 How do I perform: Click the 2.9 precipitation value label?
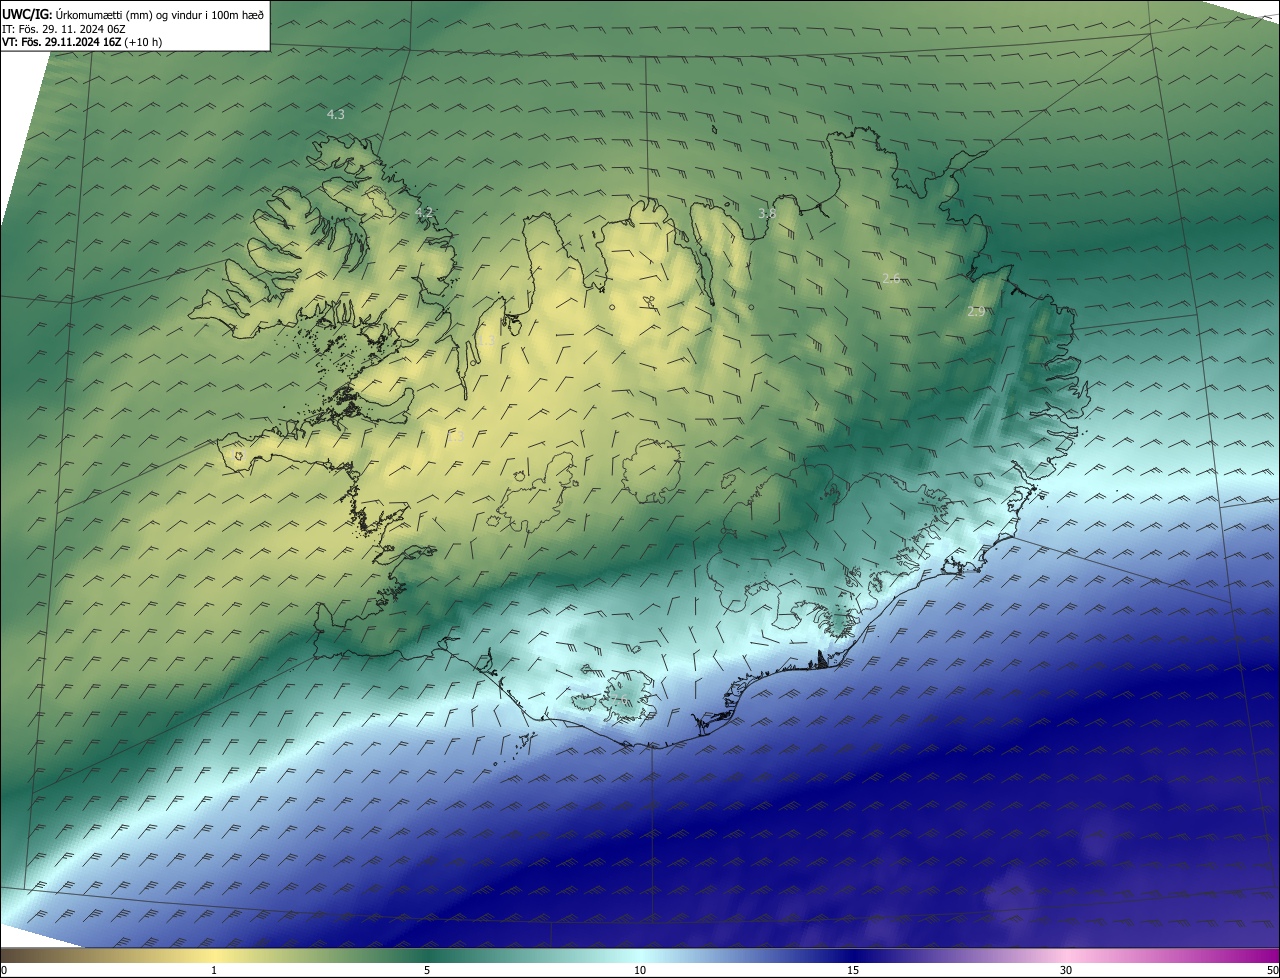click(977, 312)
